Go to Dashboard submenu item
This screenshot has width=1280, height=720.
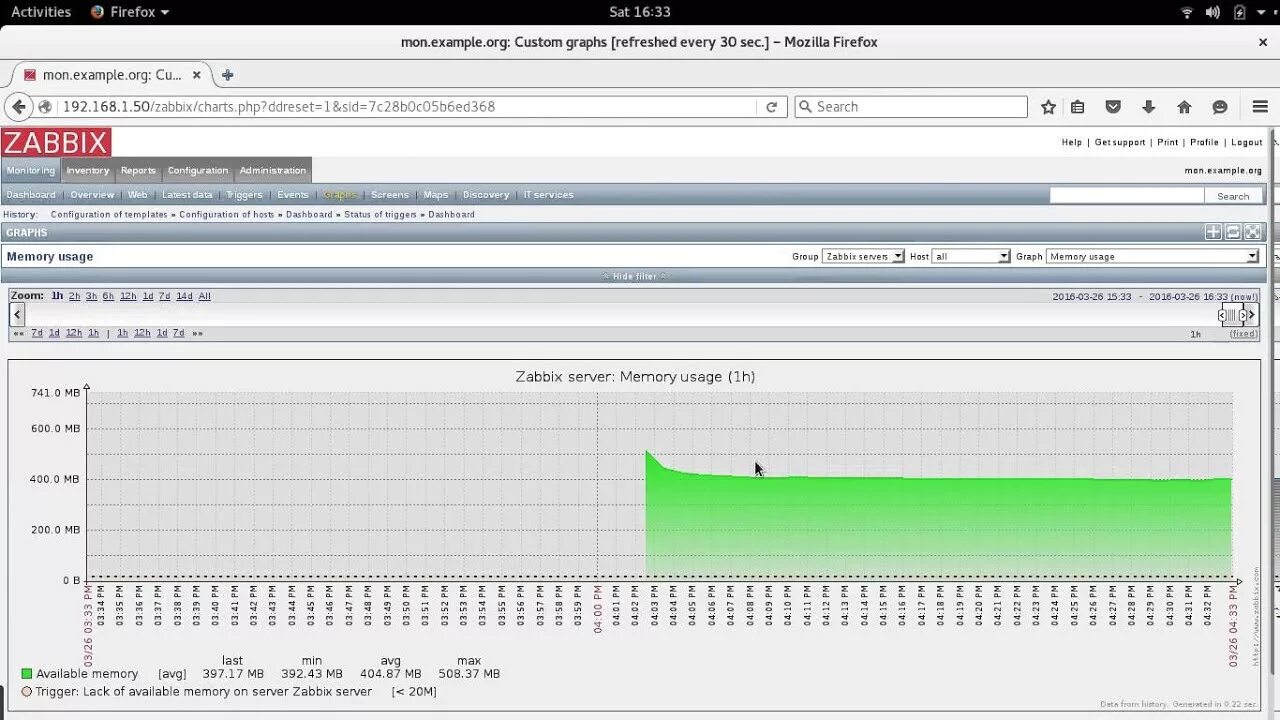click(31, 195)
